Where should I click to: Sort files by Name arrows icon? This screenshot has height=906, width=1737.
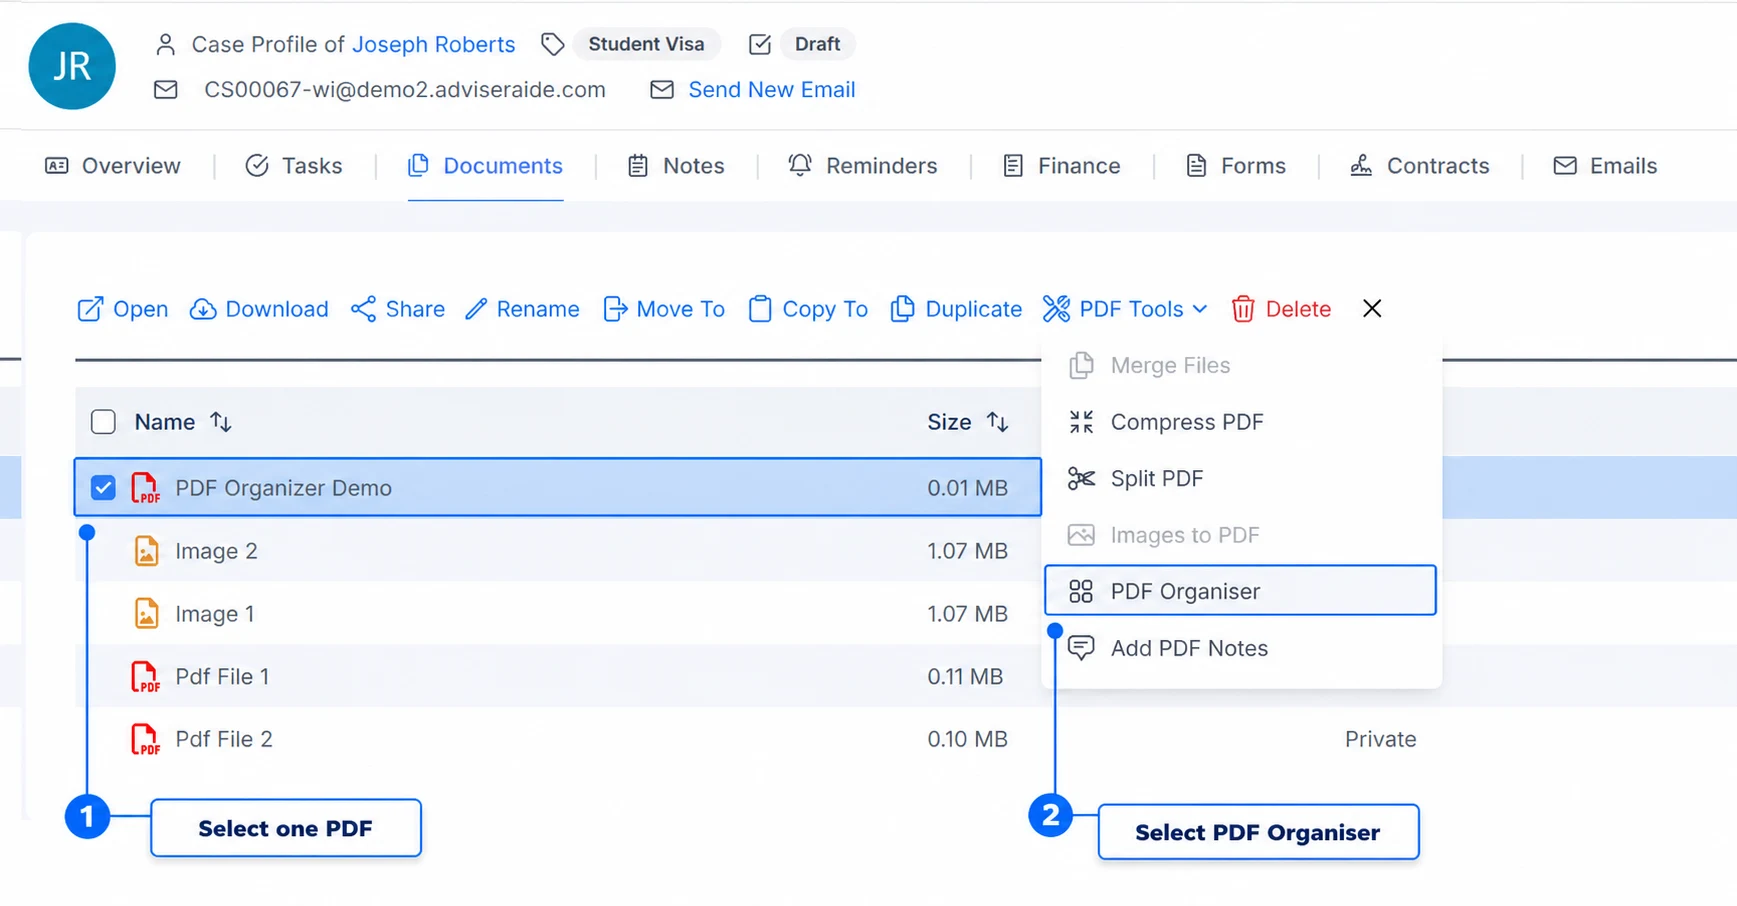point(221,422)
